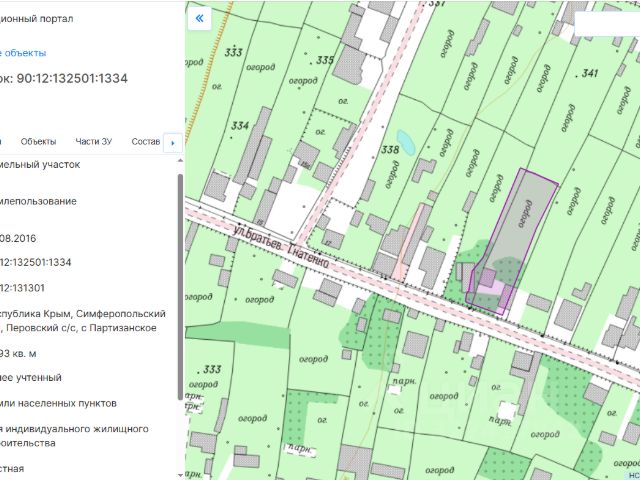Click the blue pond on the map
The image size is (640, 480).
tap(406, 142)
